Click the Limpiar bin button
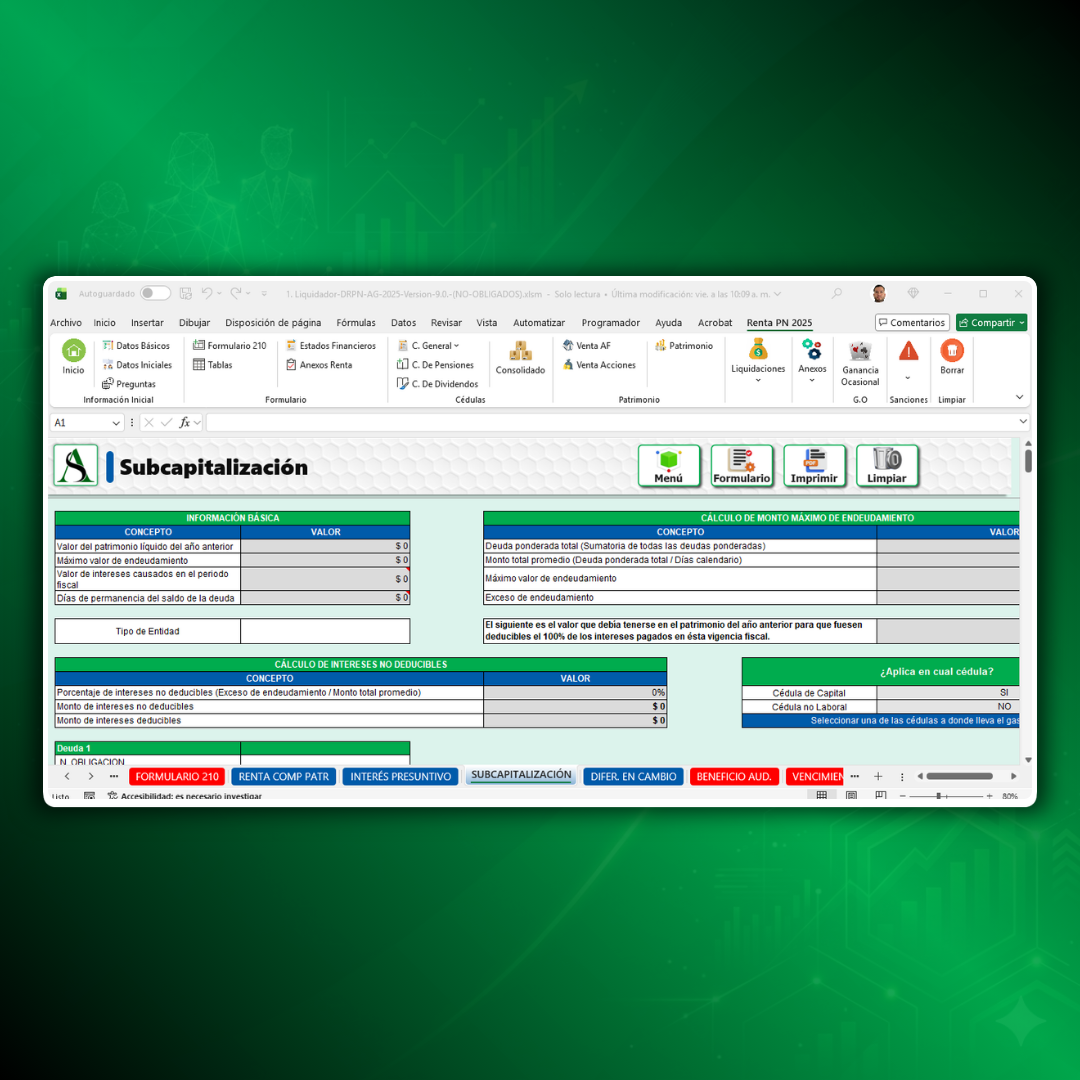Image resolution: width=1080 pixels, height=1080 pixels. pos(886,466)
